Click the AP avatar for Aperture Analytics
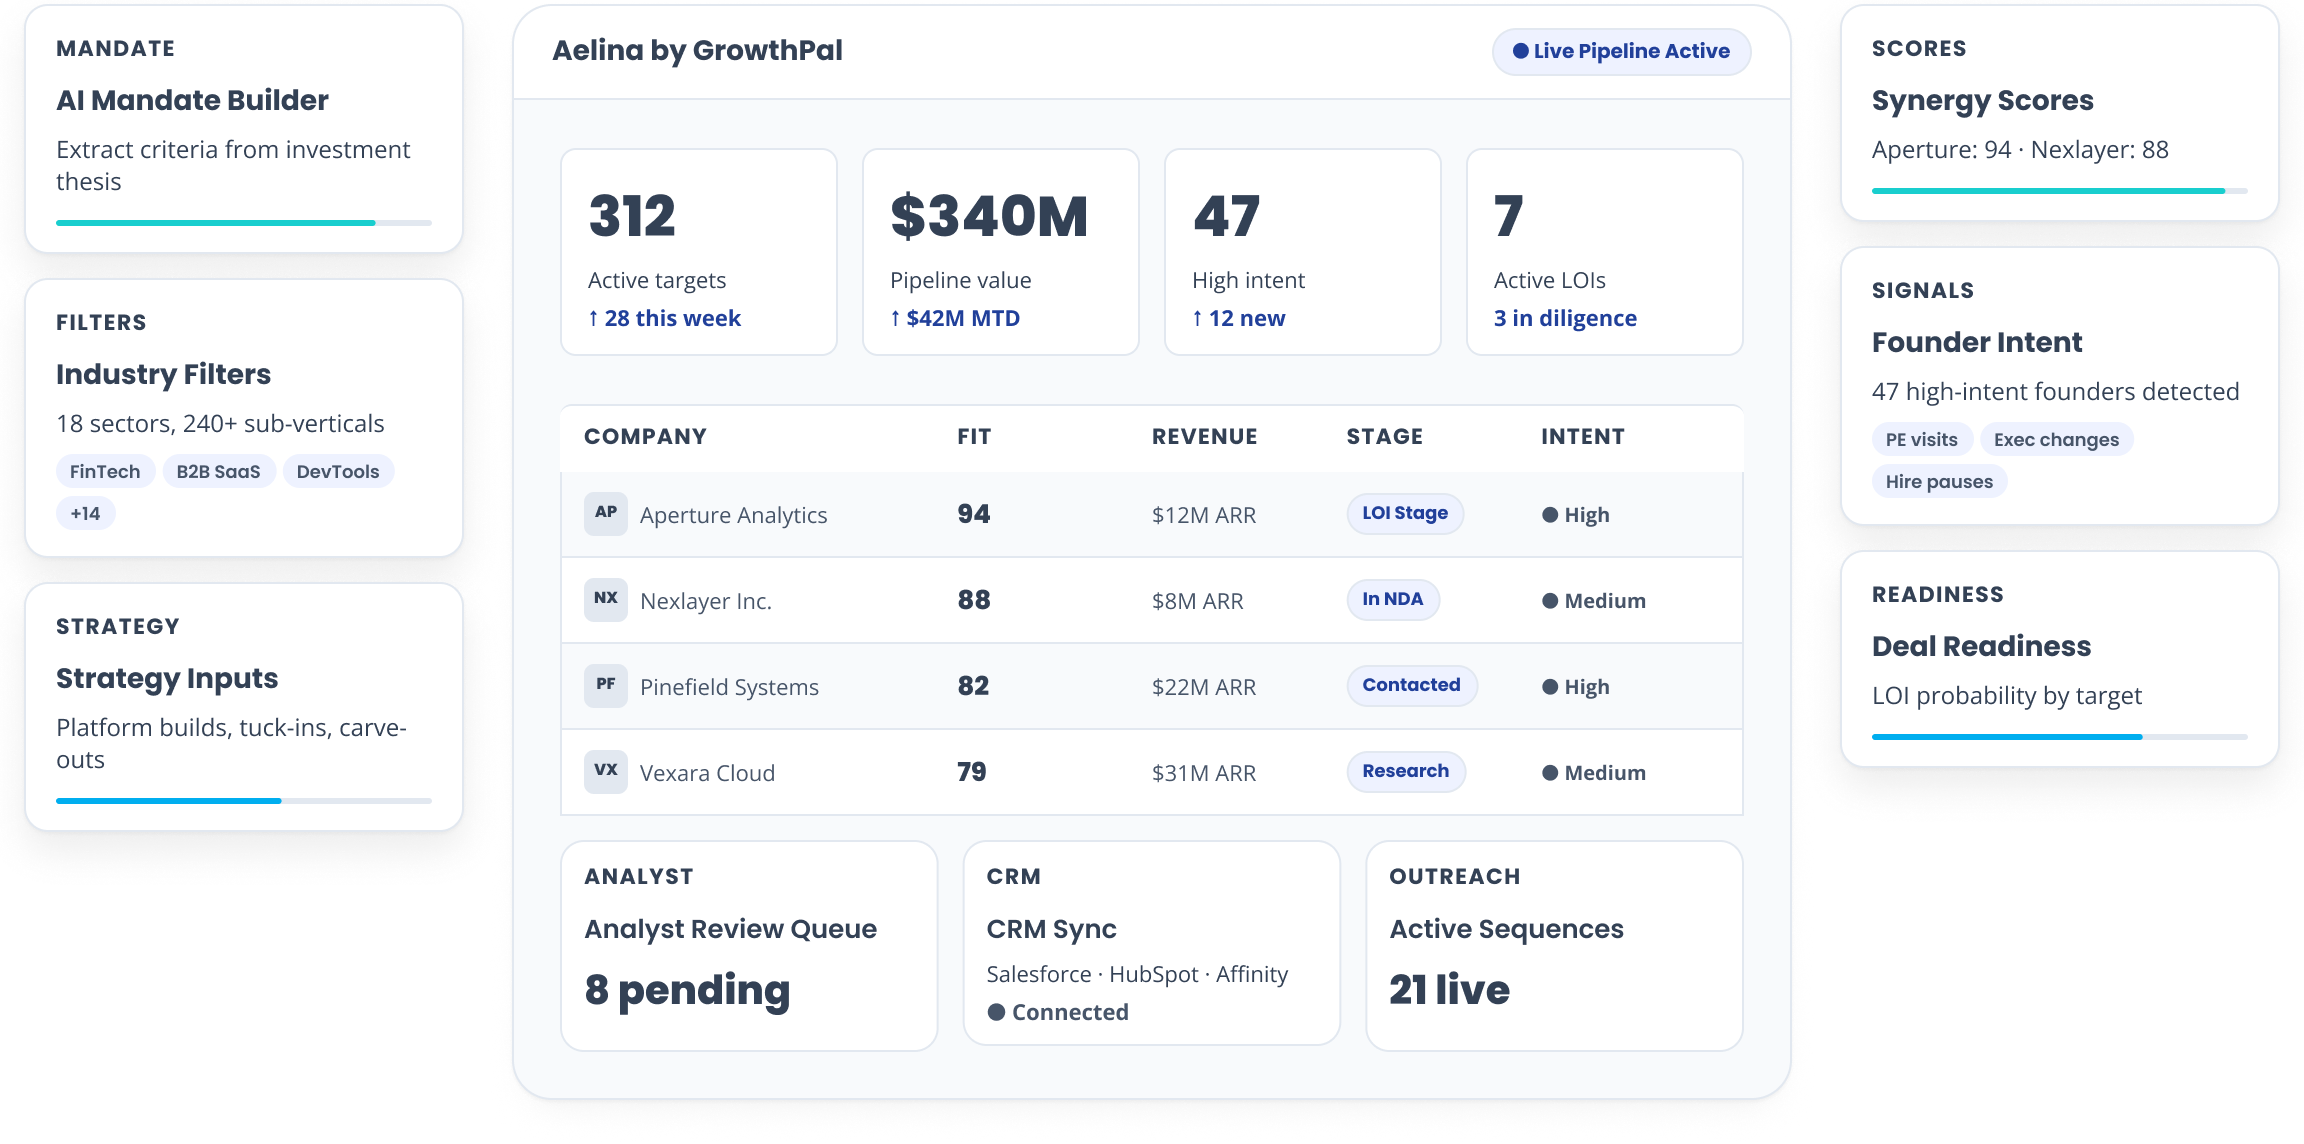The width and height of the screenshot is (2304, 1144). point(605,513)
